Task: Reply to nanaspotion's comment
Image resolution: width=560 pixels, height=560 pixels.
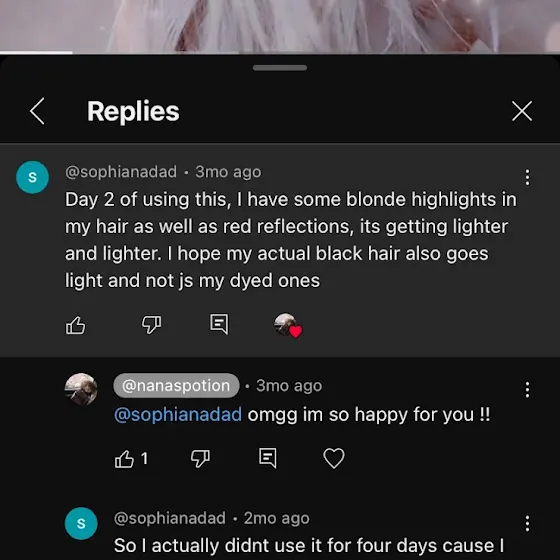Action: (268, 458)
